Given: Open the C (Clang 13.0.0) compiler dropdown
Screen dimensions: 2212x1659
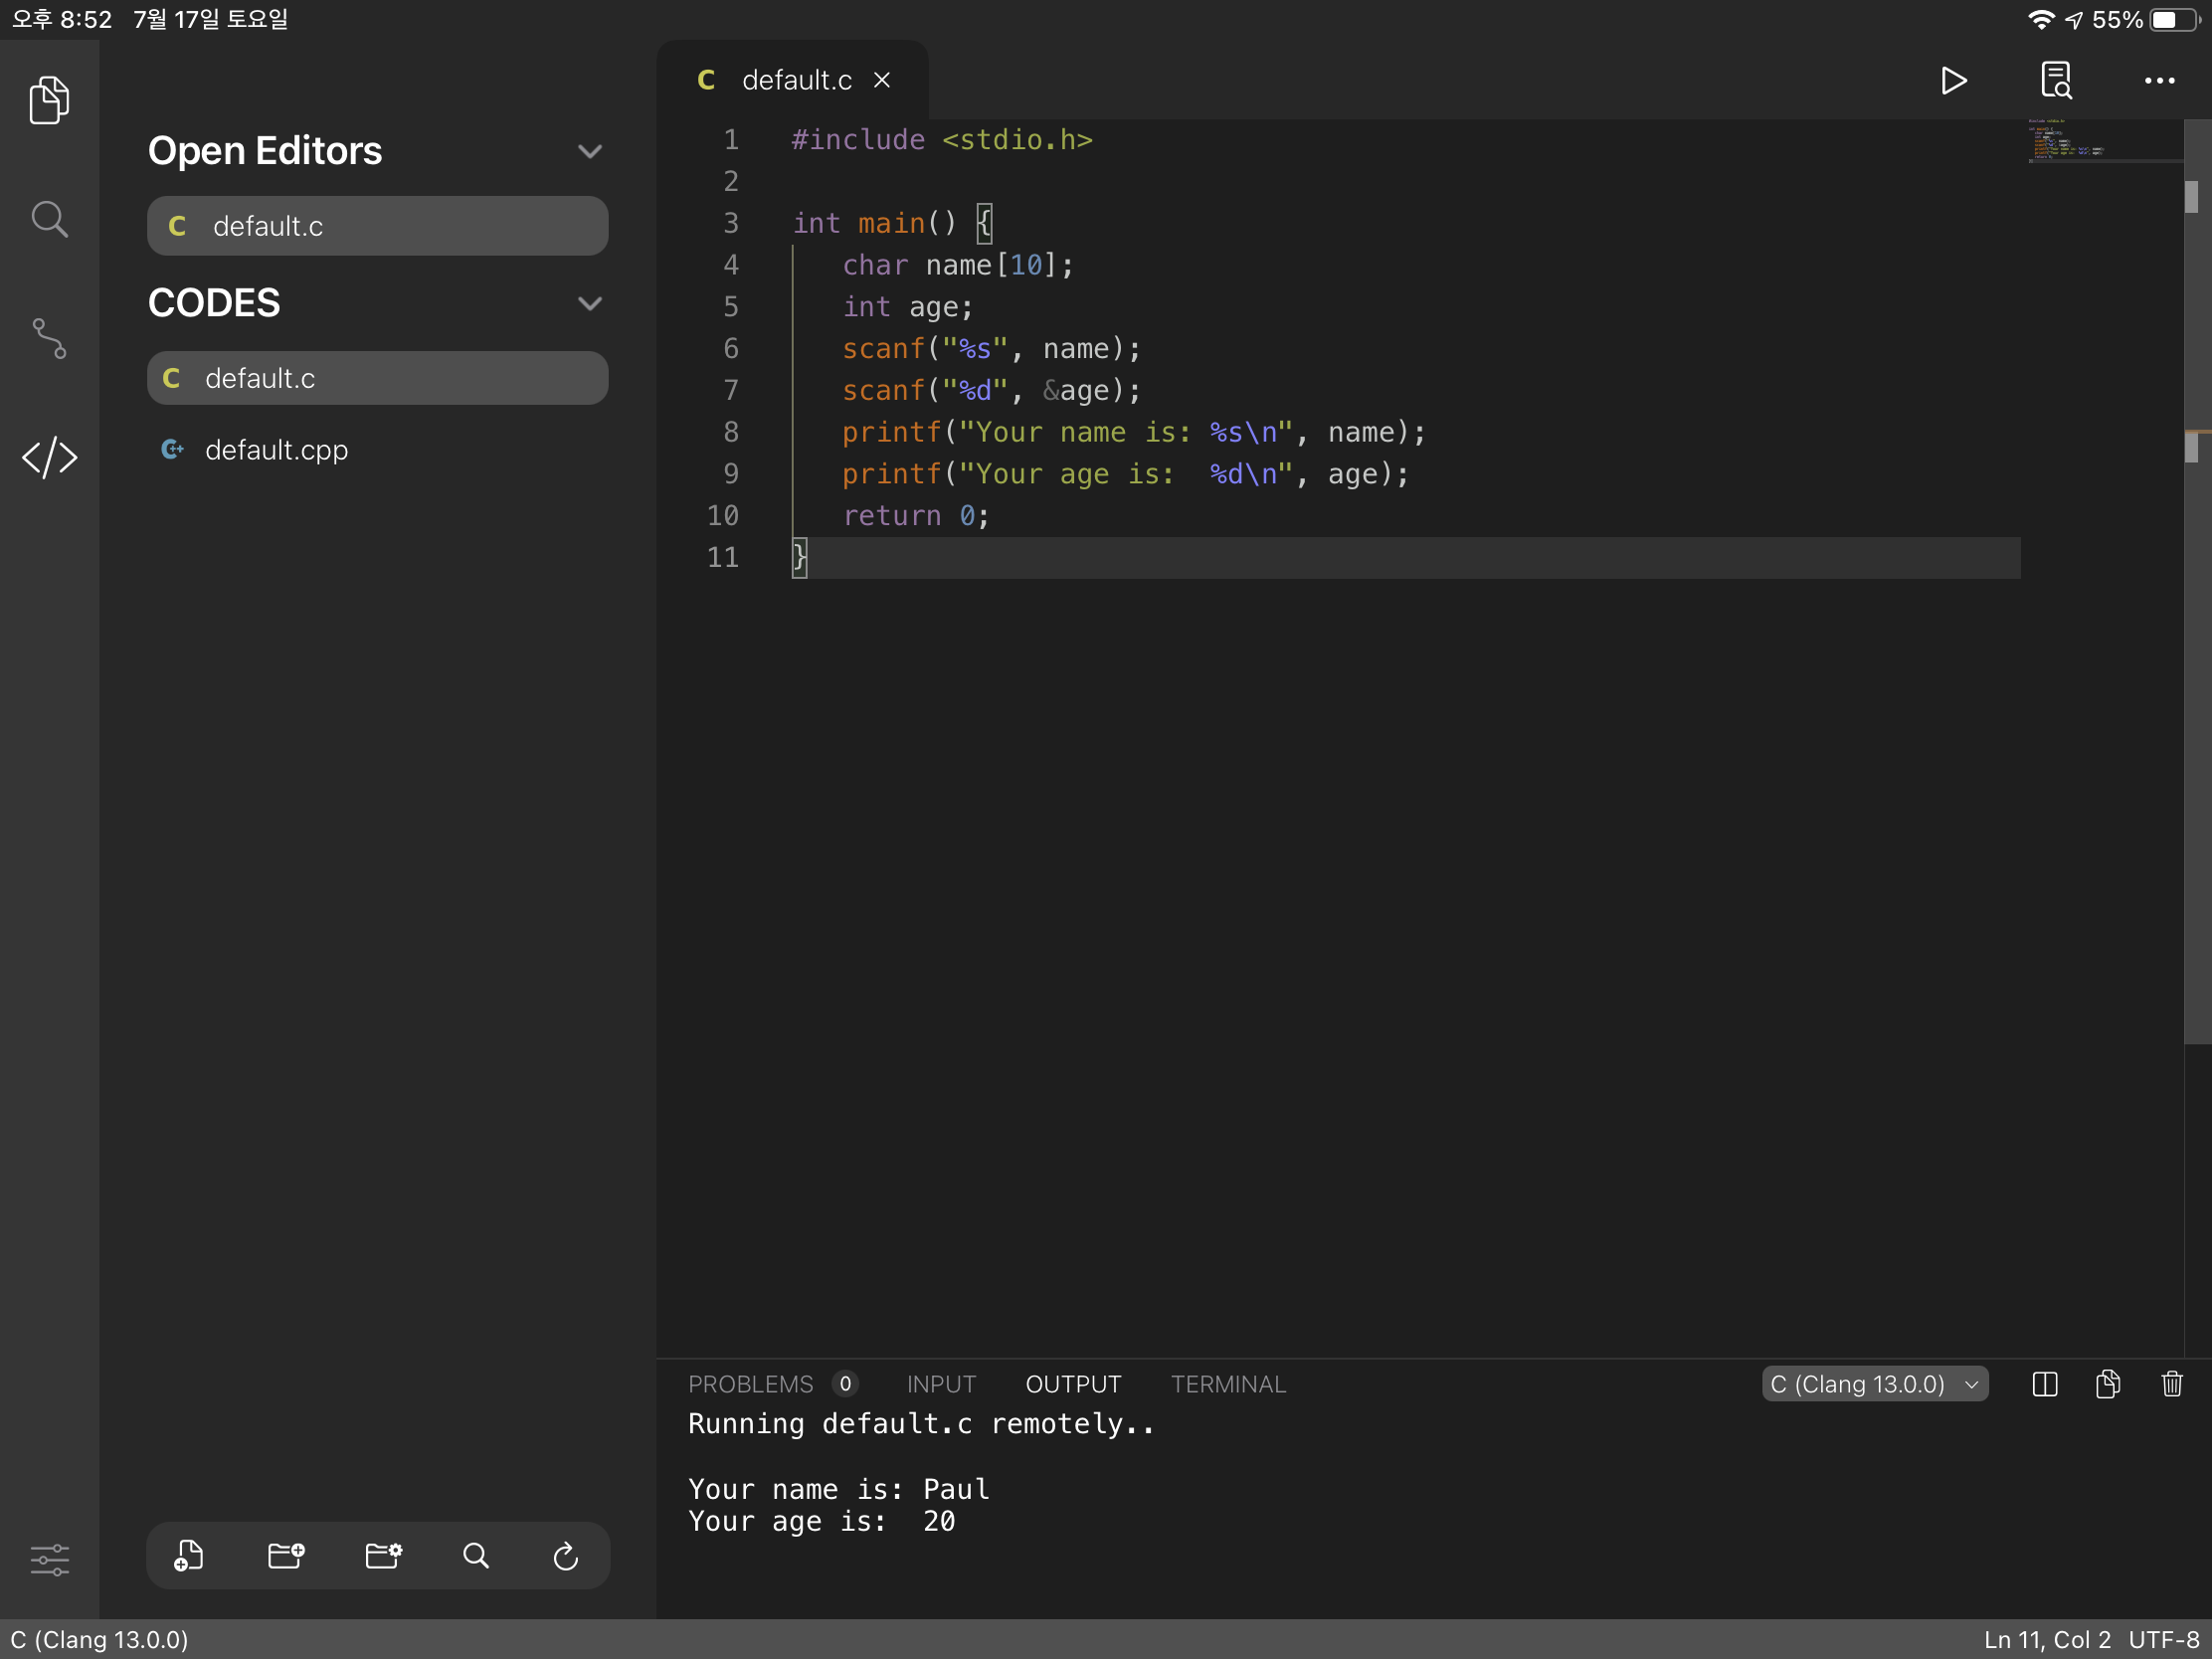Looking at the screenshot, I should 1873,1384.
